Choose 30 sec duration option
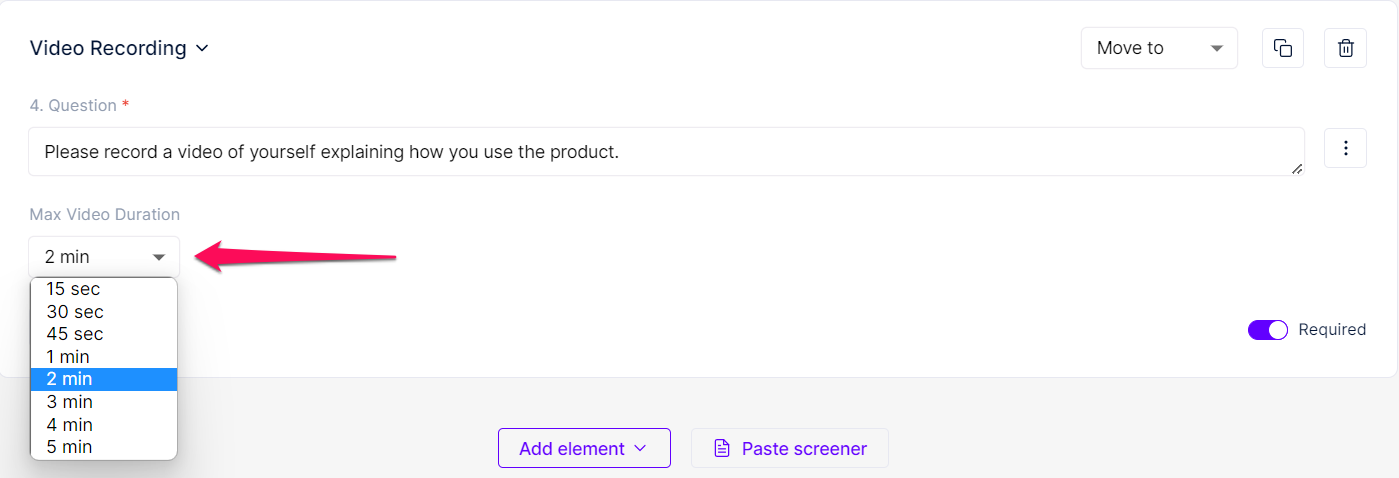Viewport: 1399px width, 478px height. [x=104, y=312]
